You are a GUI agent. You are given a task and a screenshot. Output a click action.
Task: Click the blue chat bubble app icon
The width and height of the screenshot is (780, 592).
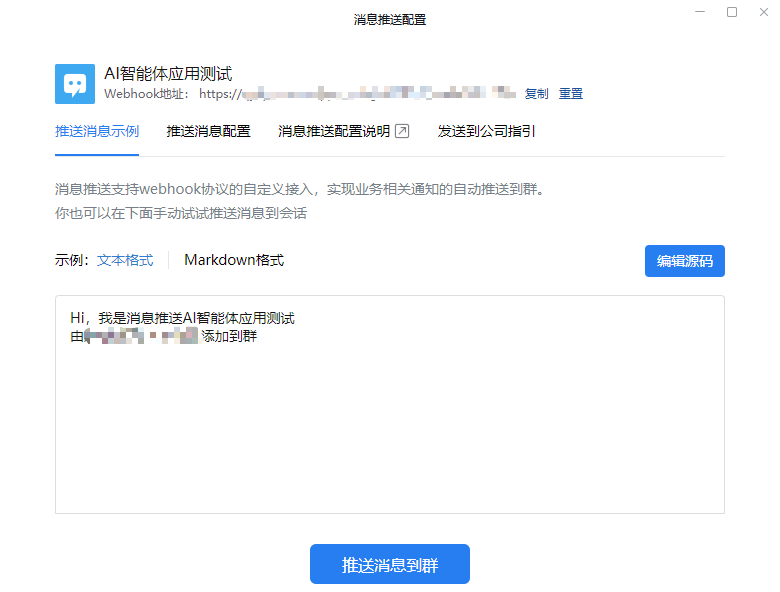75,84
